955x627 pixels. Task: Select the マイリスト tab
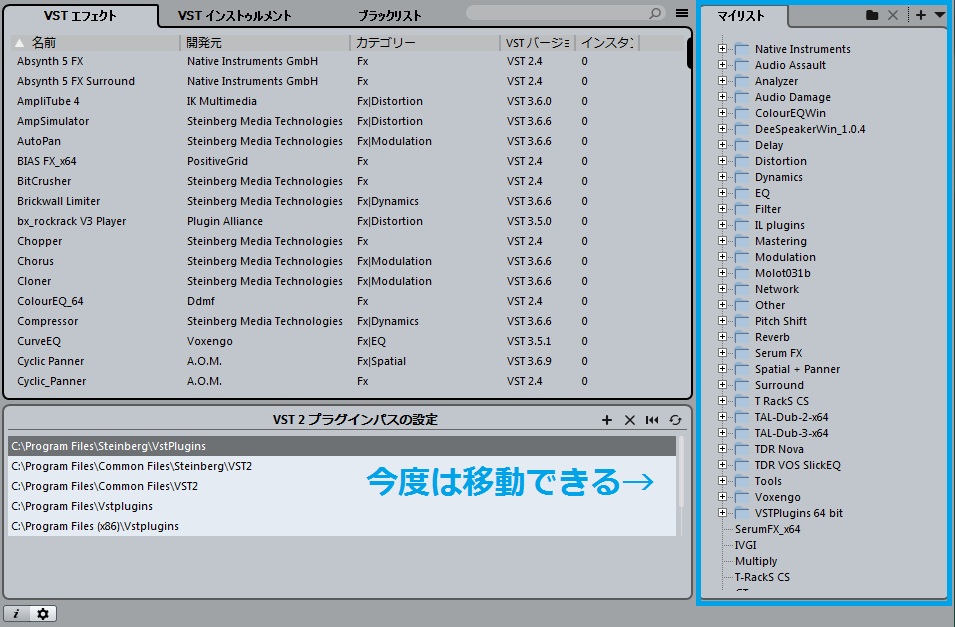click(741, 16)
